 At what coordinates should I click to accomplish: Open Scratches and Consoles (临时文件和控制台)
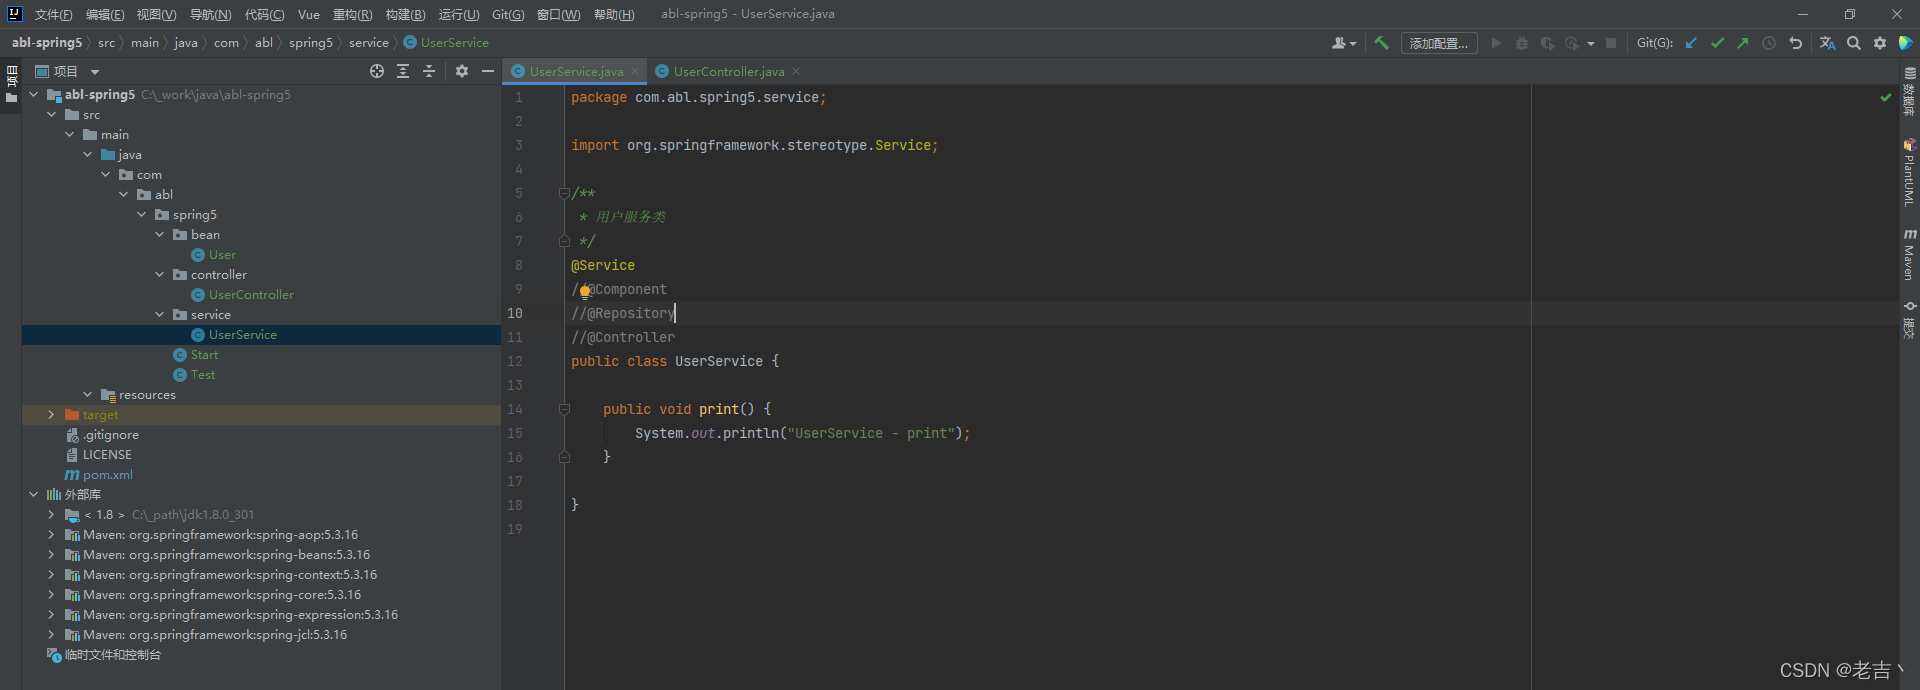pyautogui.click(x=112, y=654)
